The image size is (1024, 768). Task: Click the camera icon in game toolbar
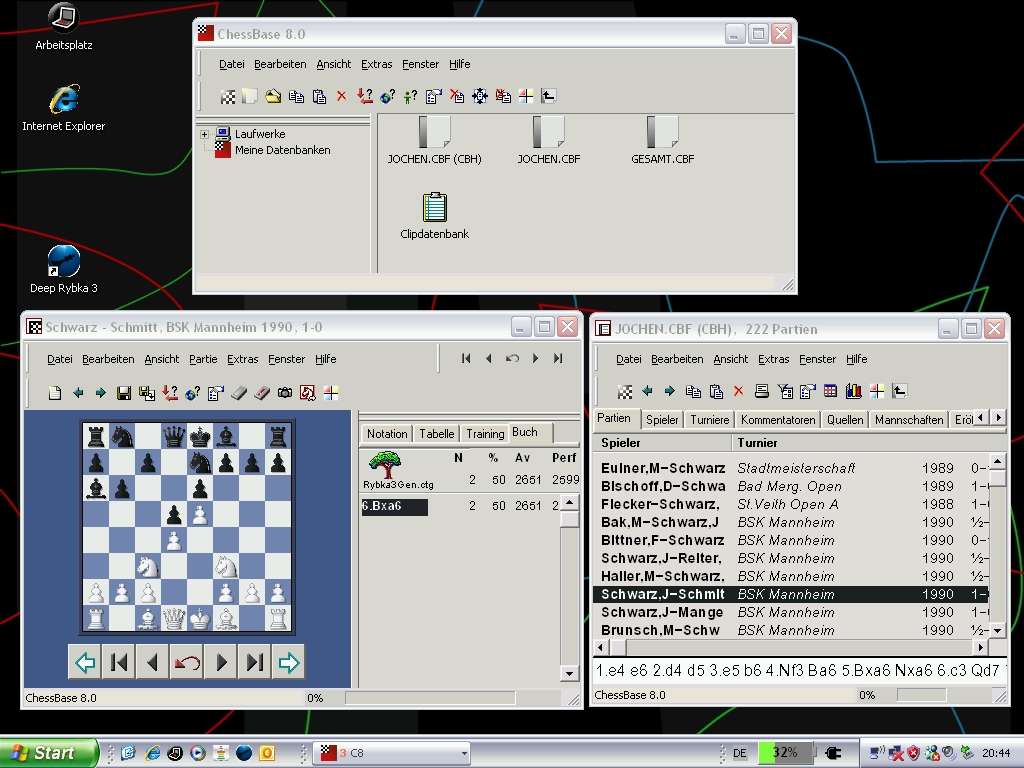point(285,393)
